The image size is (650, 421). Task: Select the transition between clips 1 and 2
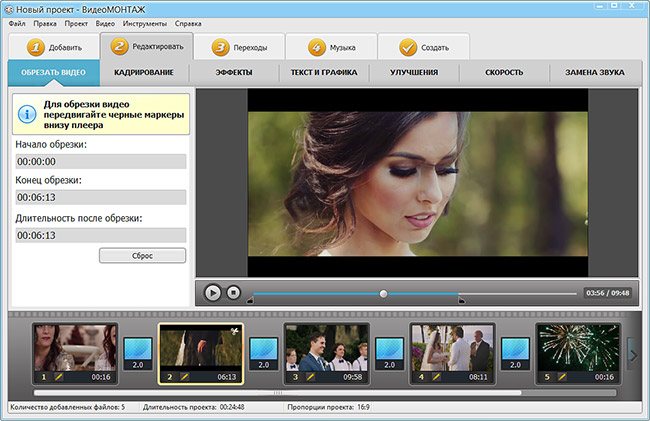coord(138,353)
